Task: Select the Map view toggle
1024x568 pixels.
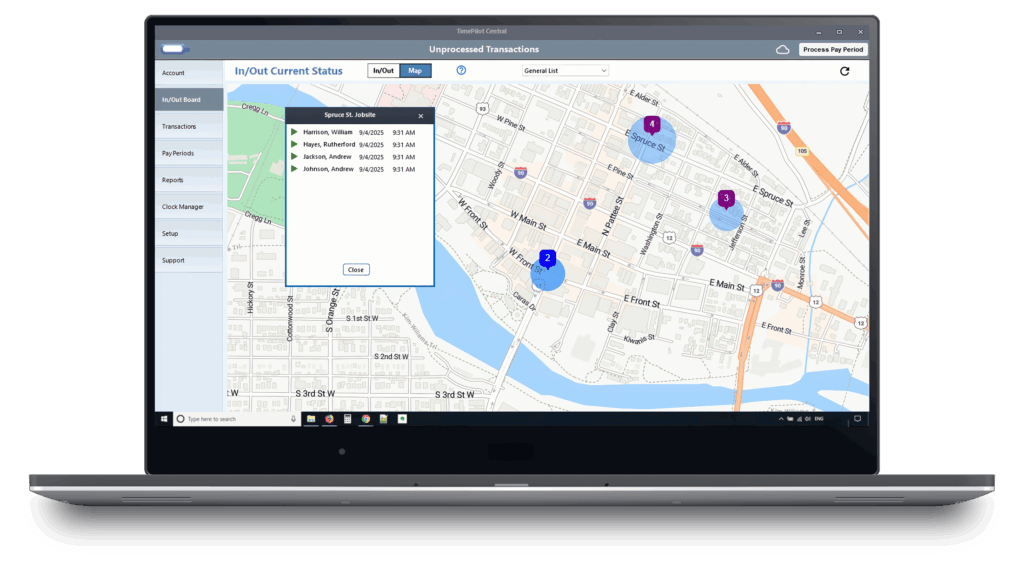Action: 415,71
